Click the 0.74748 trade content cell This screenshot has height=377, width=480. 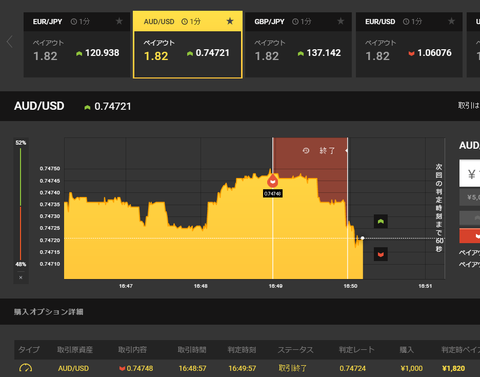pyautogui.click(x=136, y=368)
